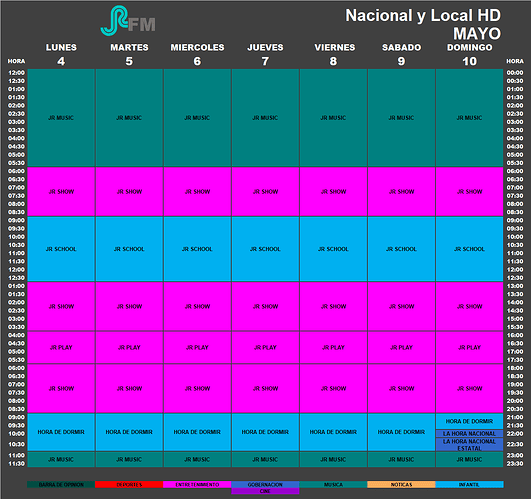Select Monday JR PLAY block

point(61,347)
